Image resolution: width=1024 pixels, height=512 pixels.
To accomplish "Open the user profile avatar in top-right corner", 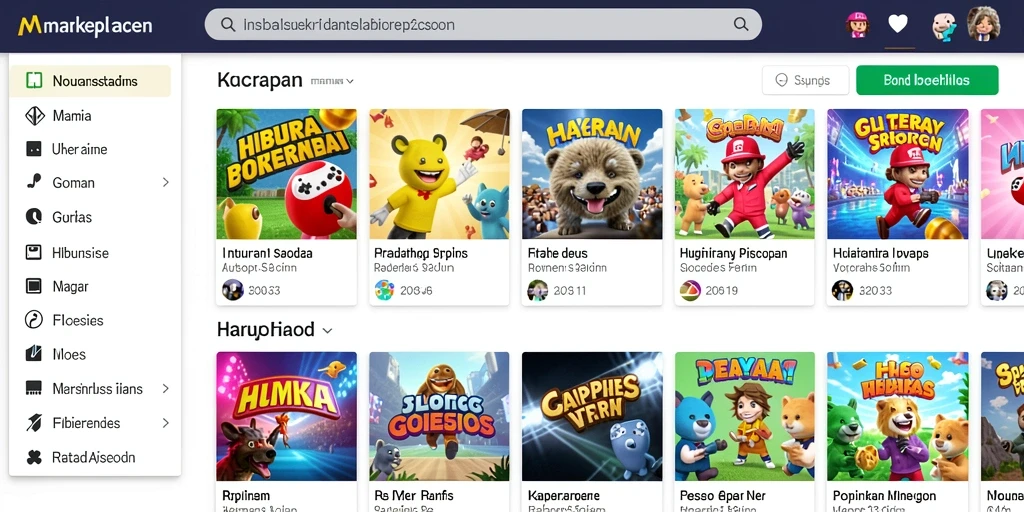I will [x=983, y=25].
